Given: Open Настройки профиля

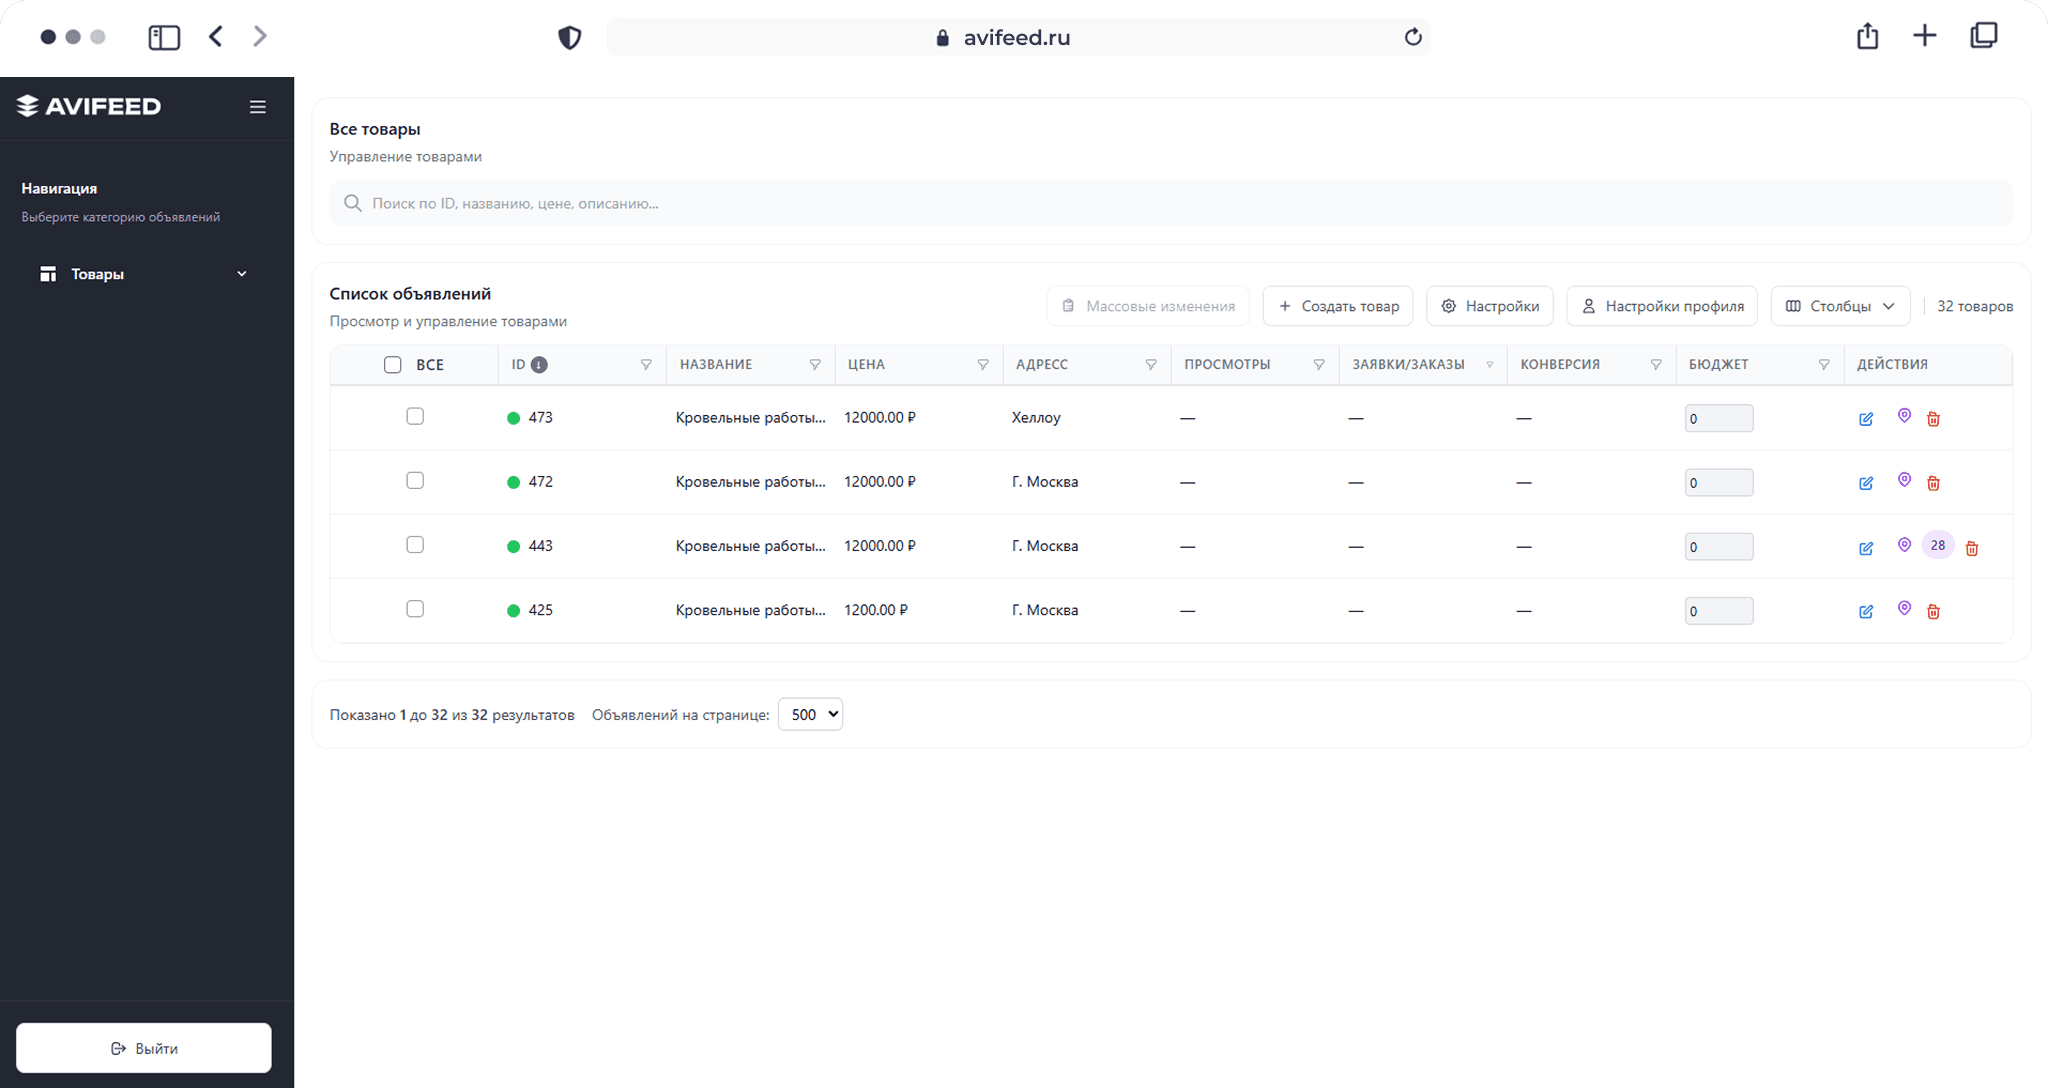Looking at the screenshot, I should pos(1661,306).
